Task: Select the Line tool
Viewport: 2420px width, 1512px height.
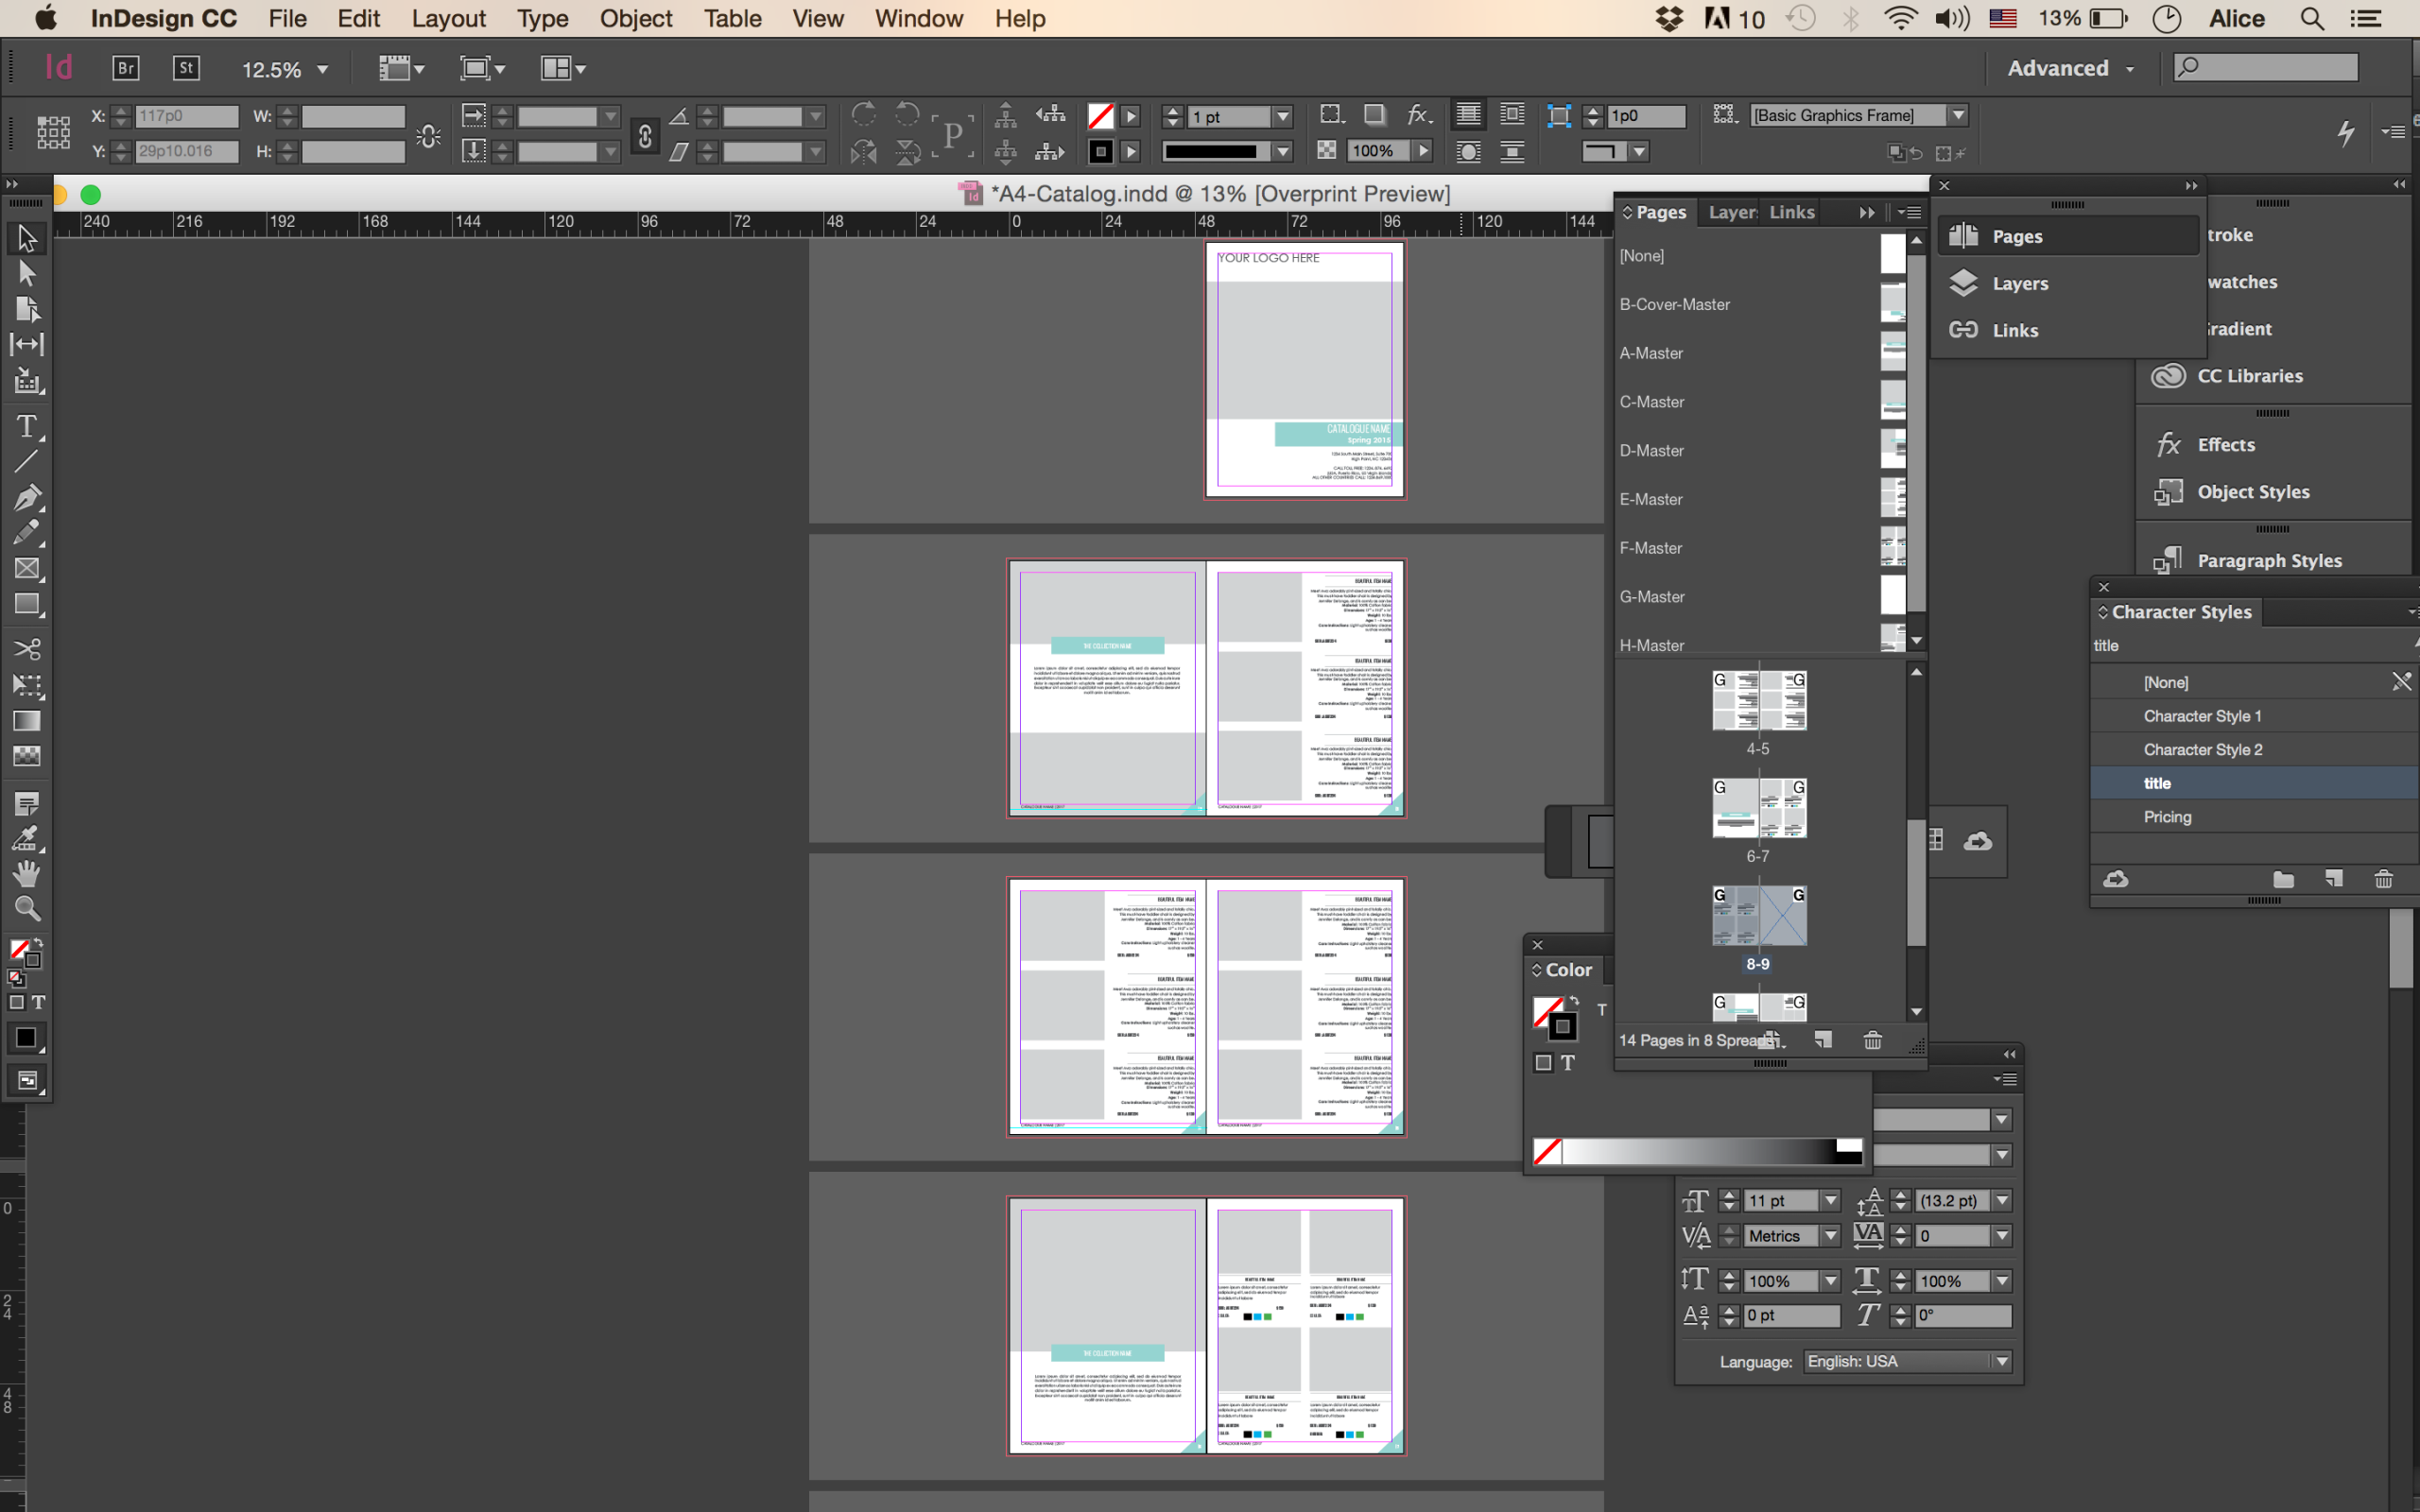Action: (27, 461)
